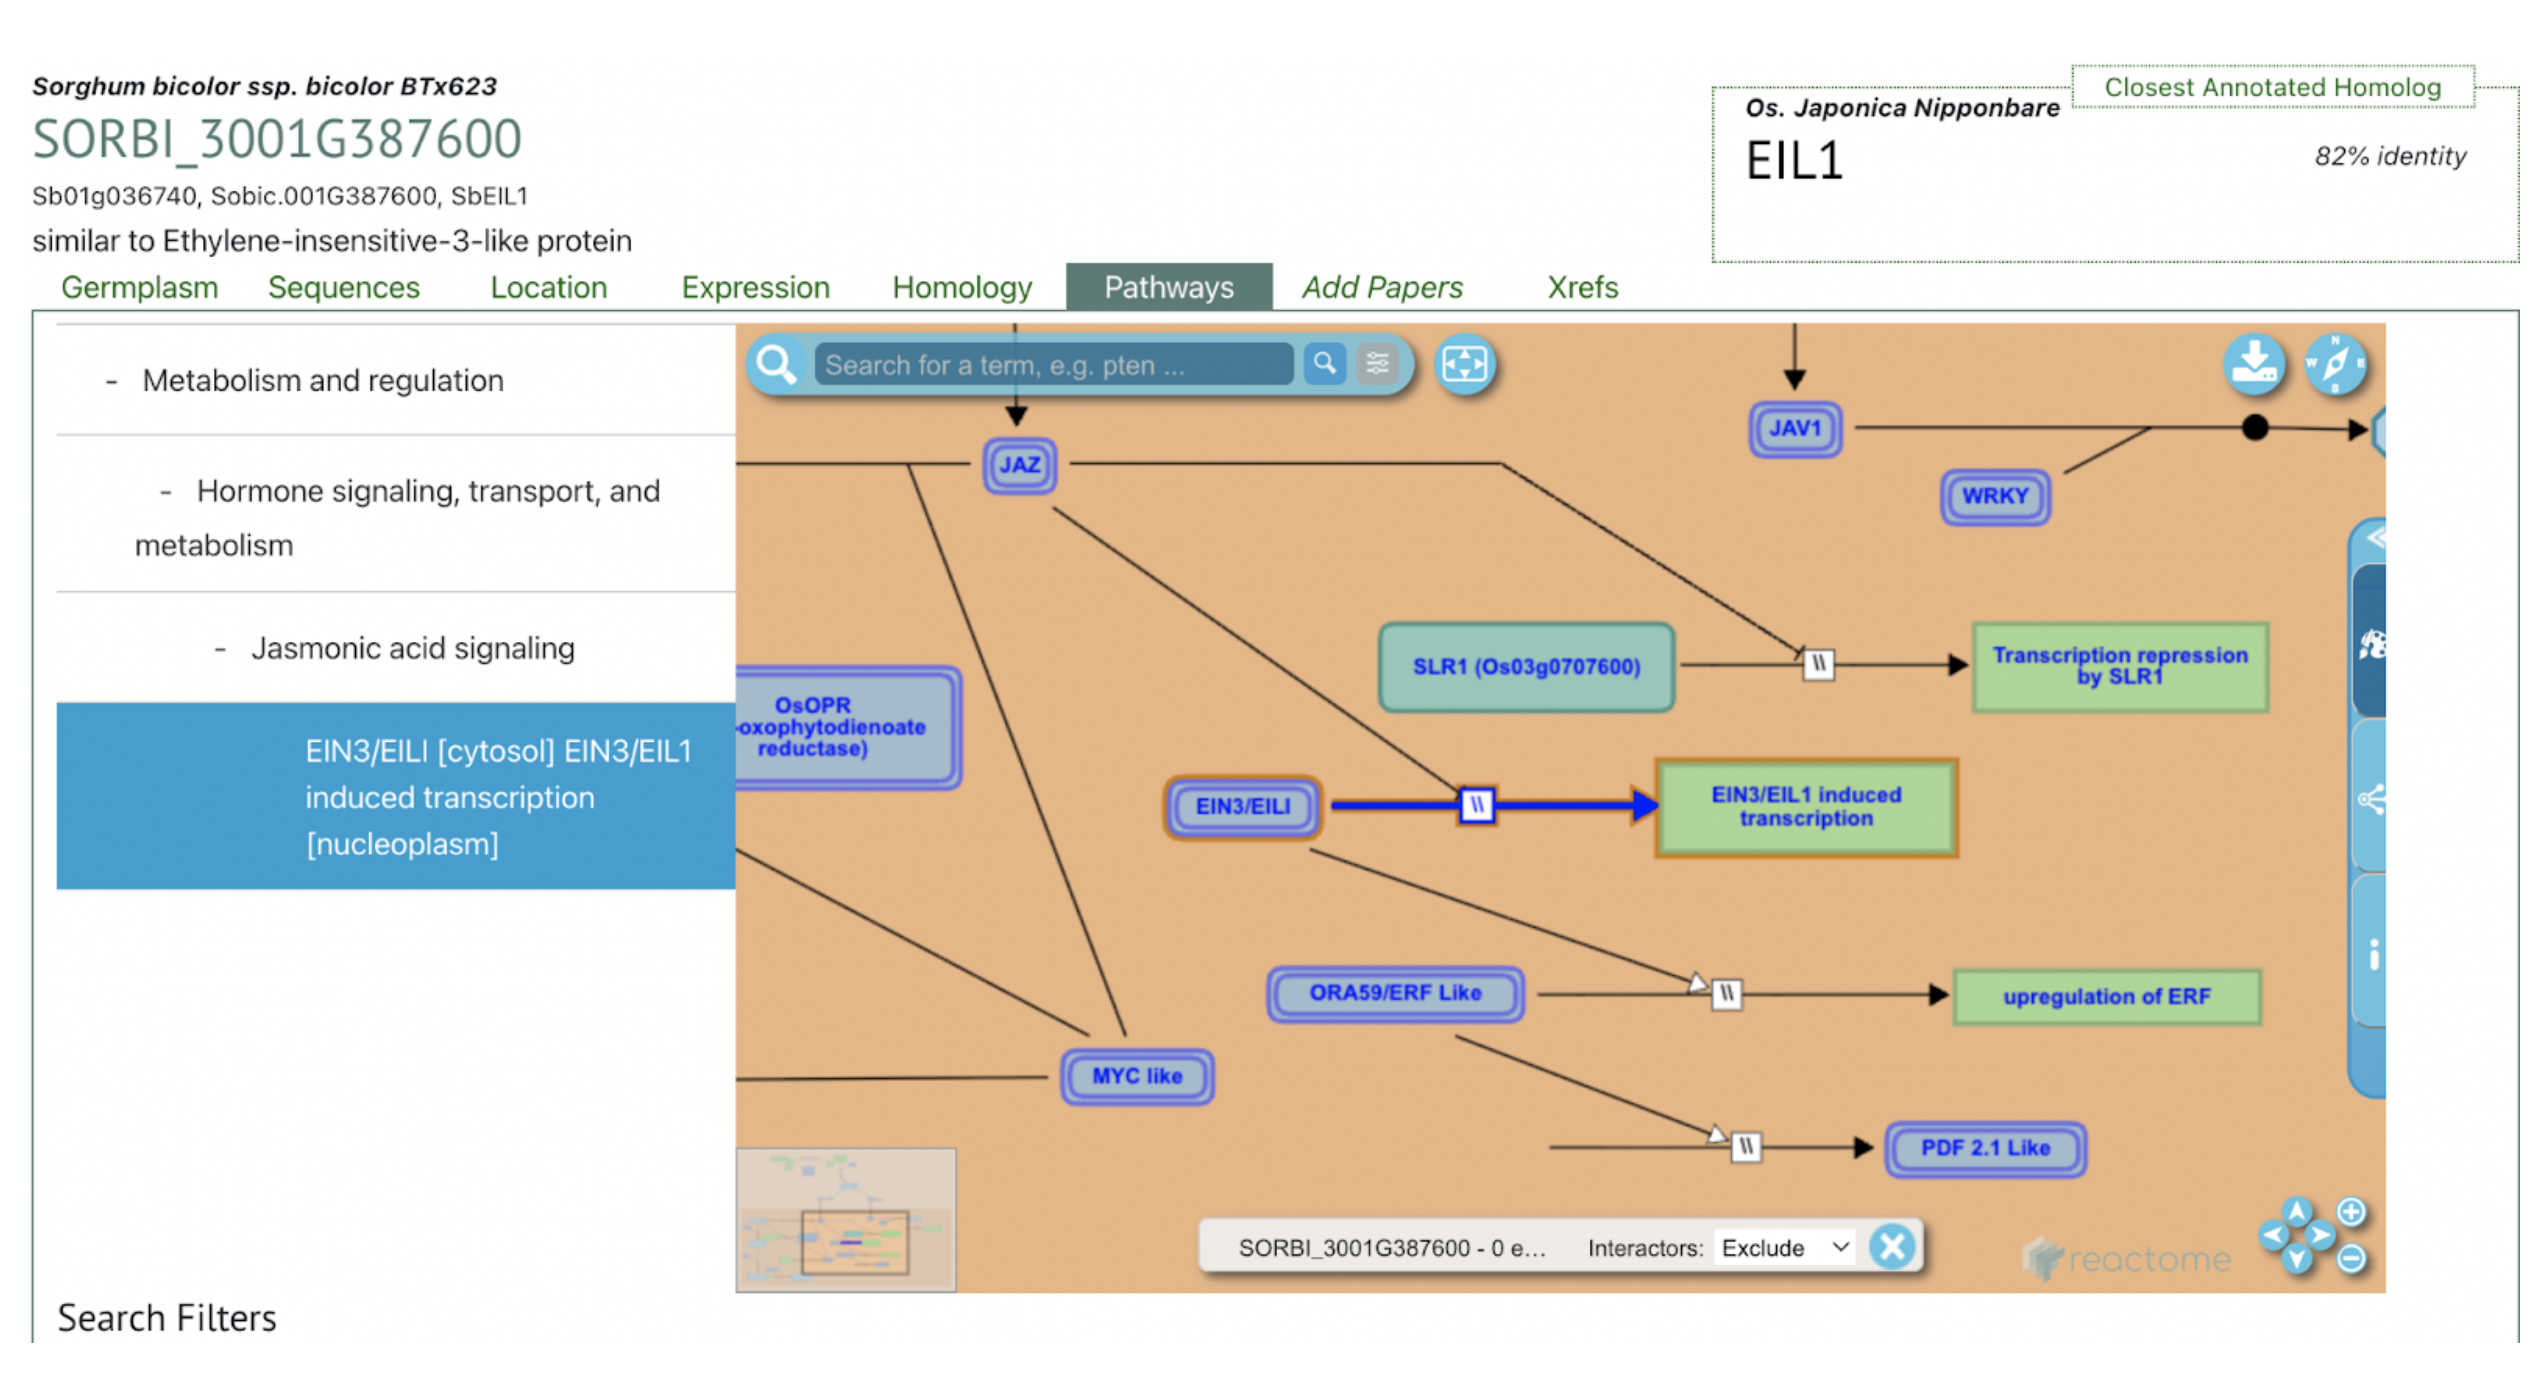Zoom in the pathway diagram

(2351, 1212)
